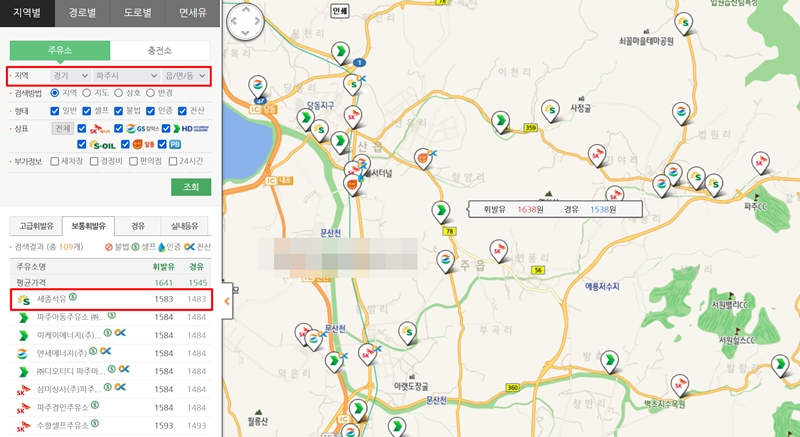The image size is (800, 437).
Task: Pan the map right with the arrow
Action: (258, 21)
